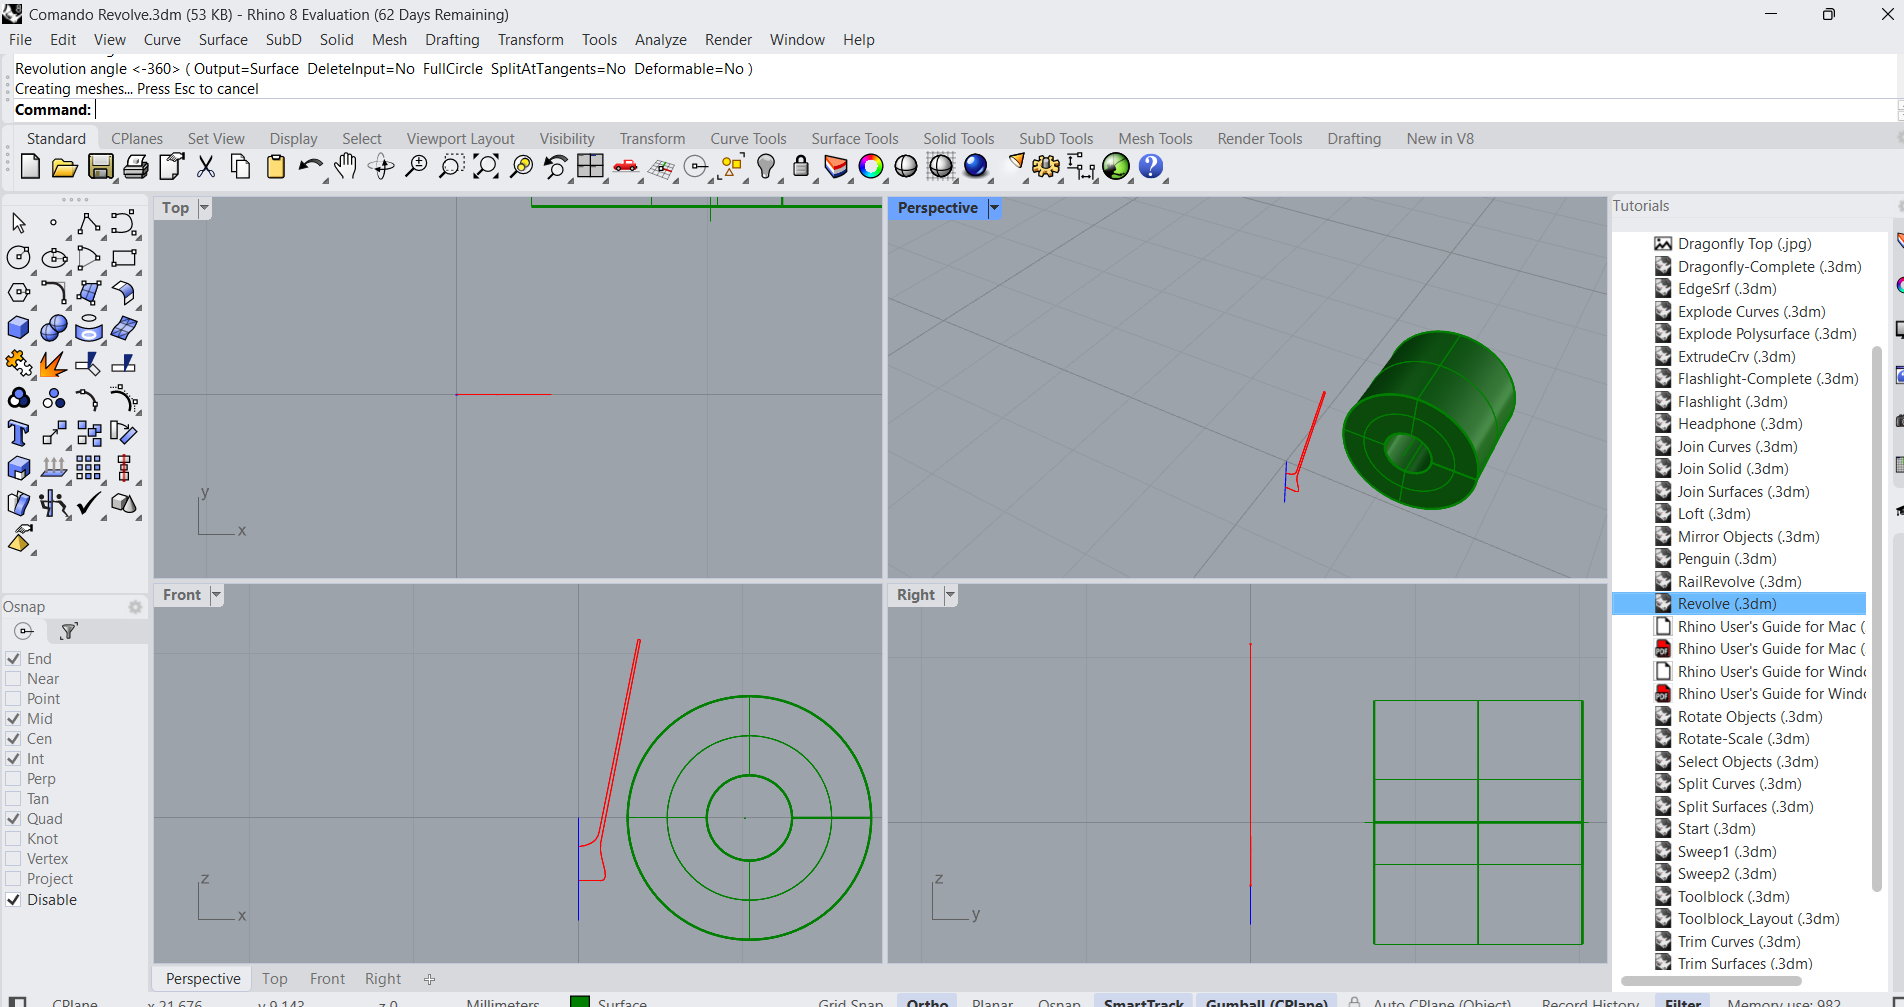This screenshot has width=1904, height=1007.
Task: Select the Text object tool
Action: tap(18, 434)
